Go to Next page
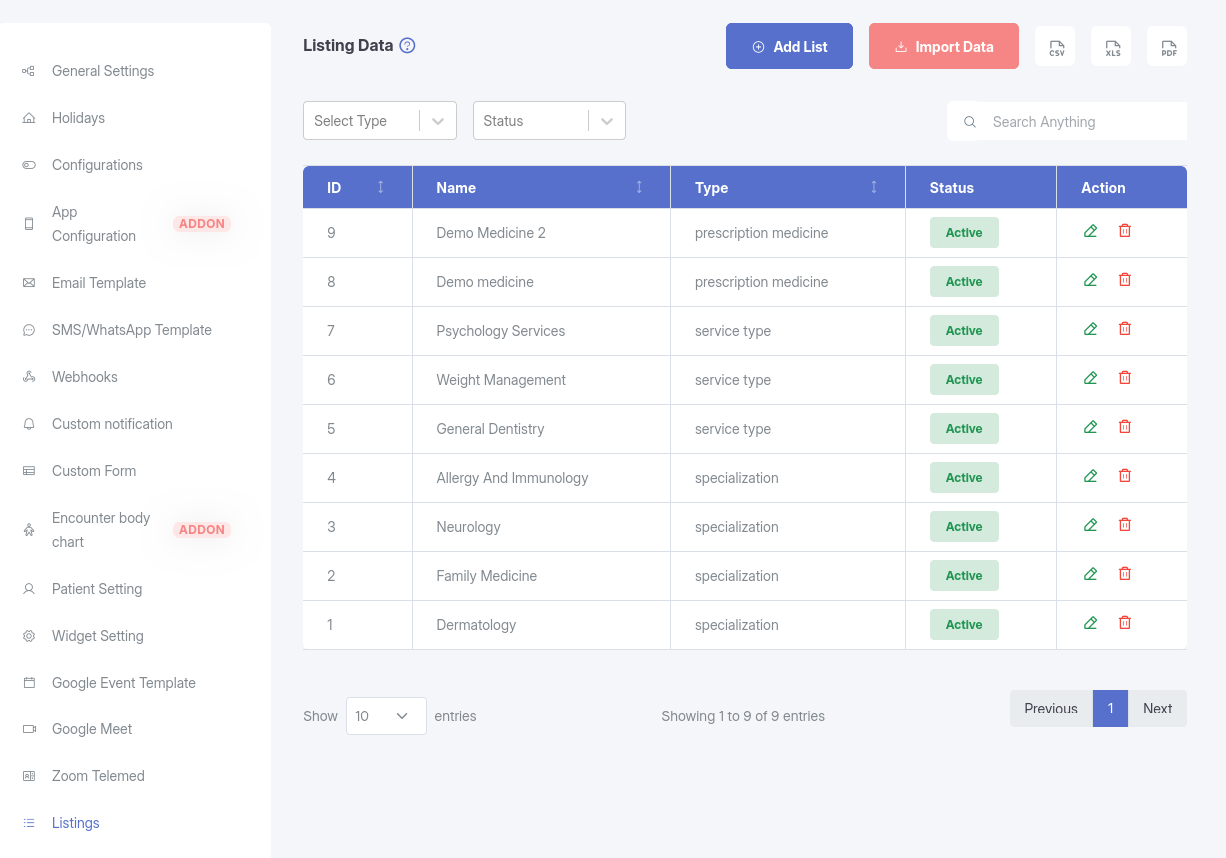1226x858 pixels. tap(1157, 708)
